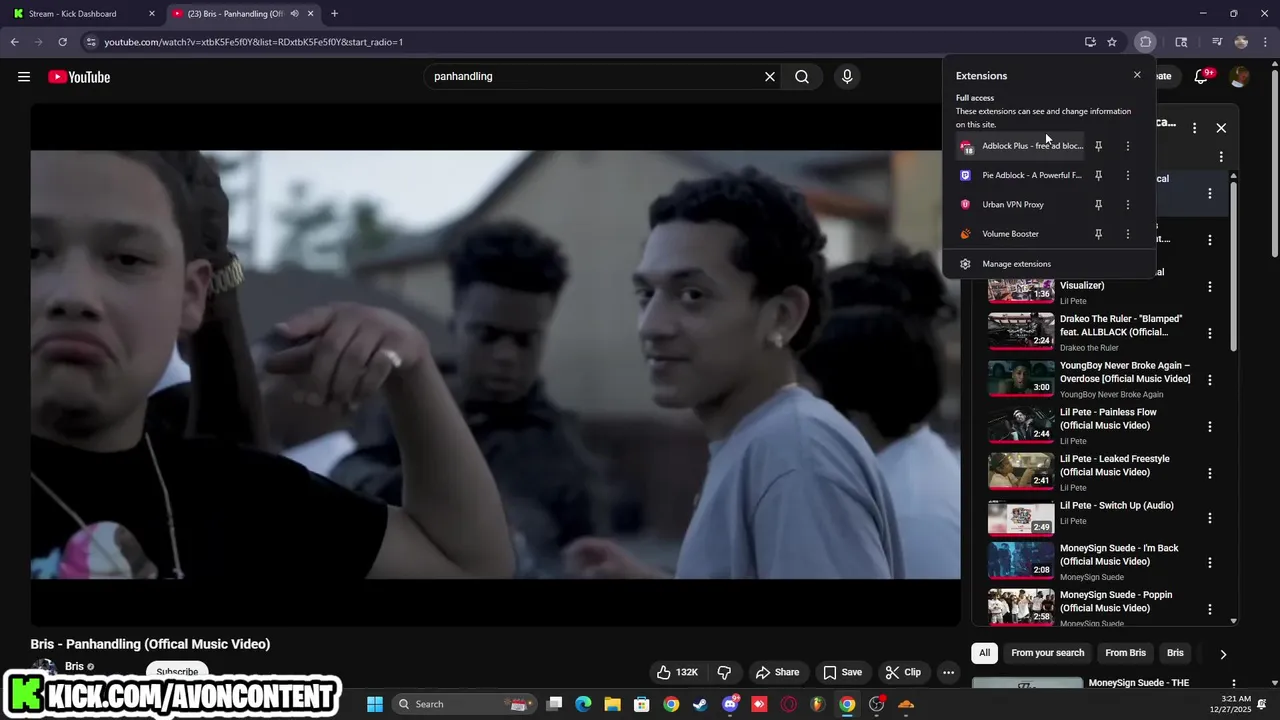1280x720 pixels.
Task: Open Steam from the taskbar
Action: (x=700, y=704)
